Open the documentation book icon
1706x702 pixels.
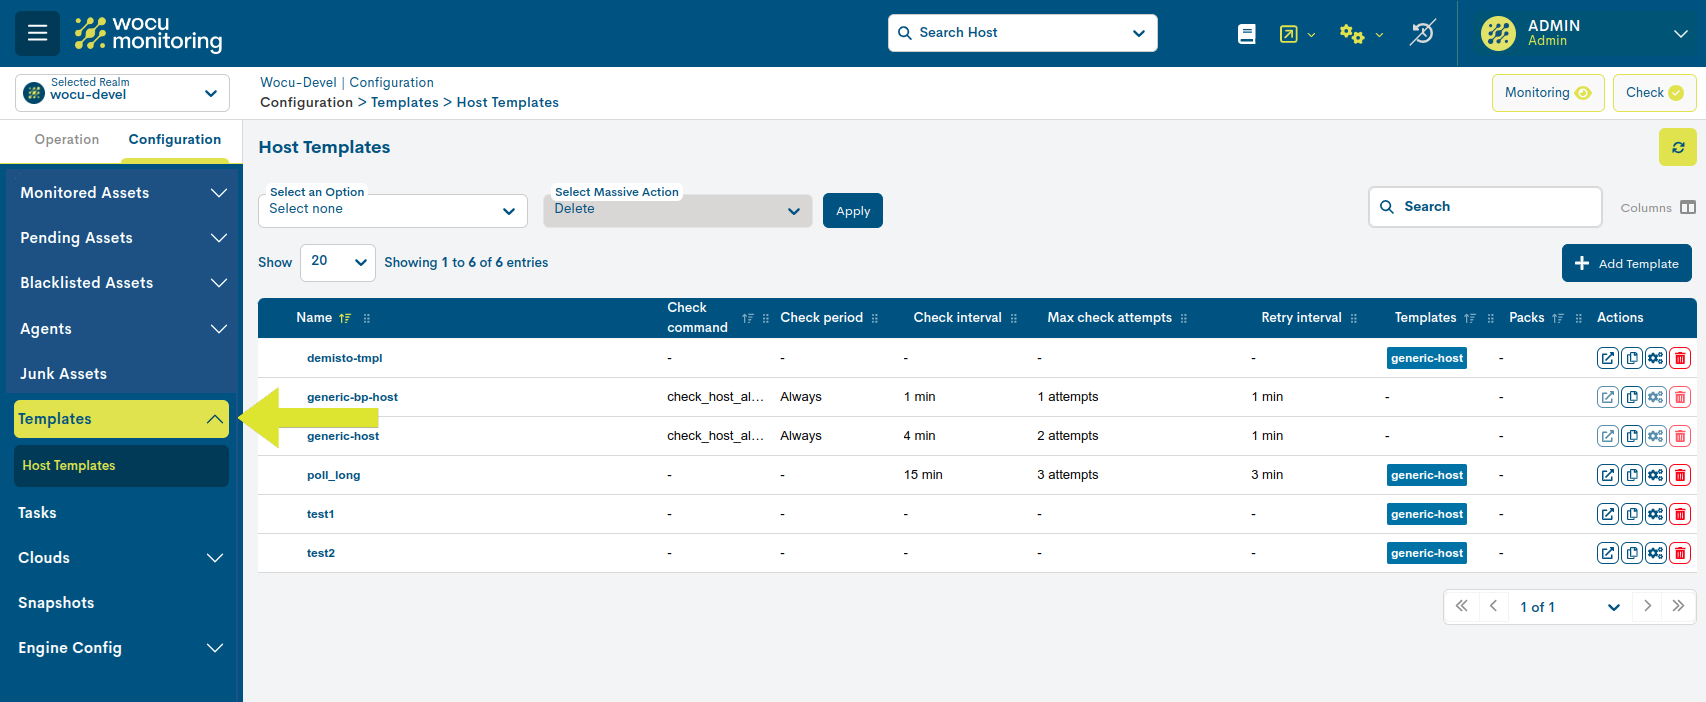coord(1246,34)
